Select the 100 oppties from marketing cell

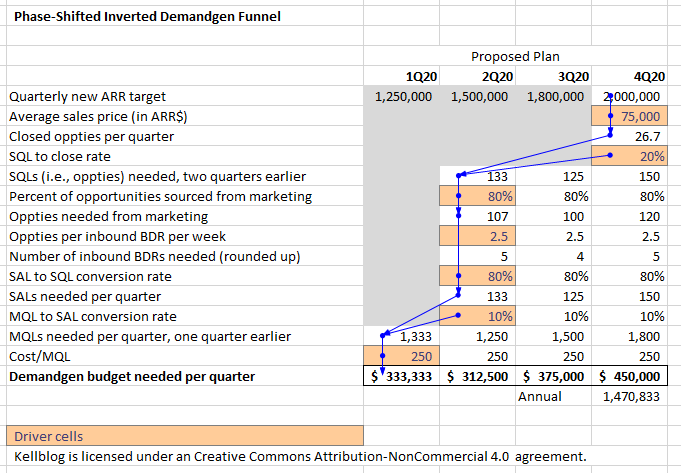coord(553,216)
